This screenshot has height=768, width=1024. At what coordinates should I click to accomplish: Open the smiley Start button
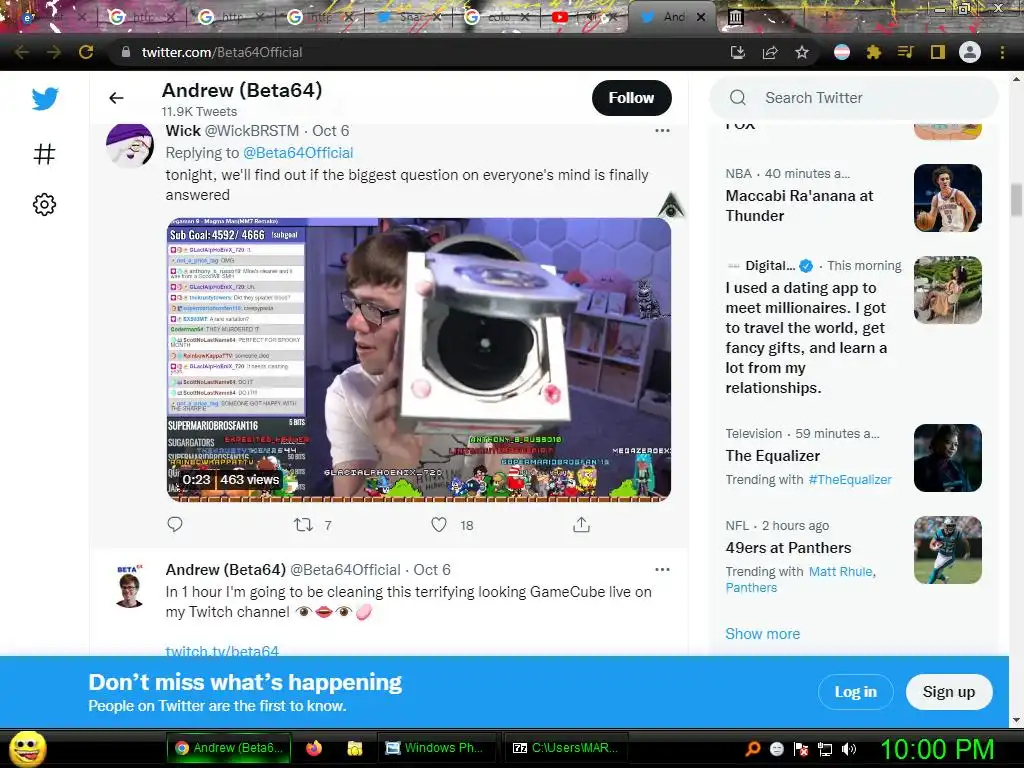[x=27, y=748]
